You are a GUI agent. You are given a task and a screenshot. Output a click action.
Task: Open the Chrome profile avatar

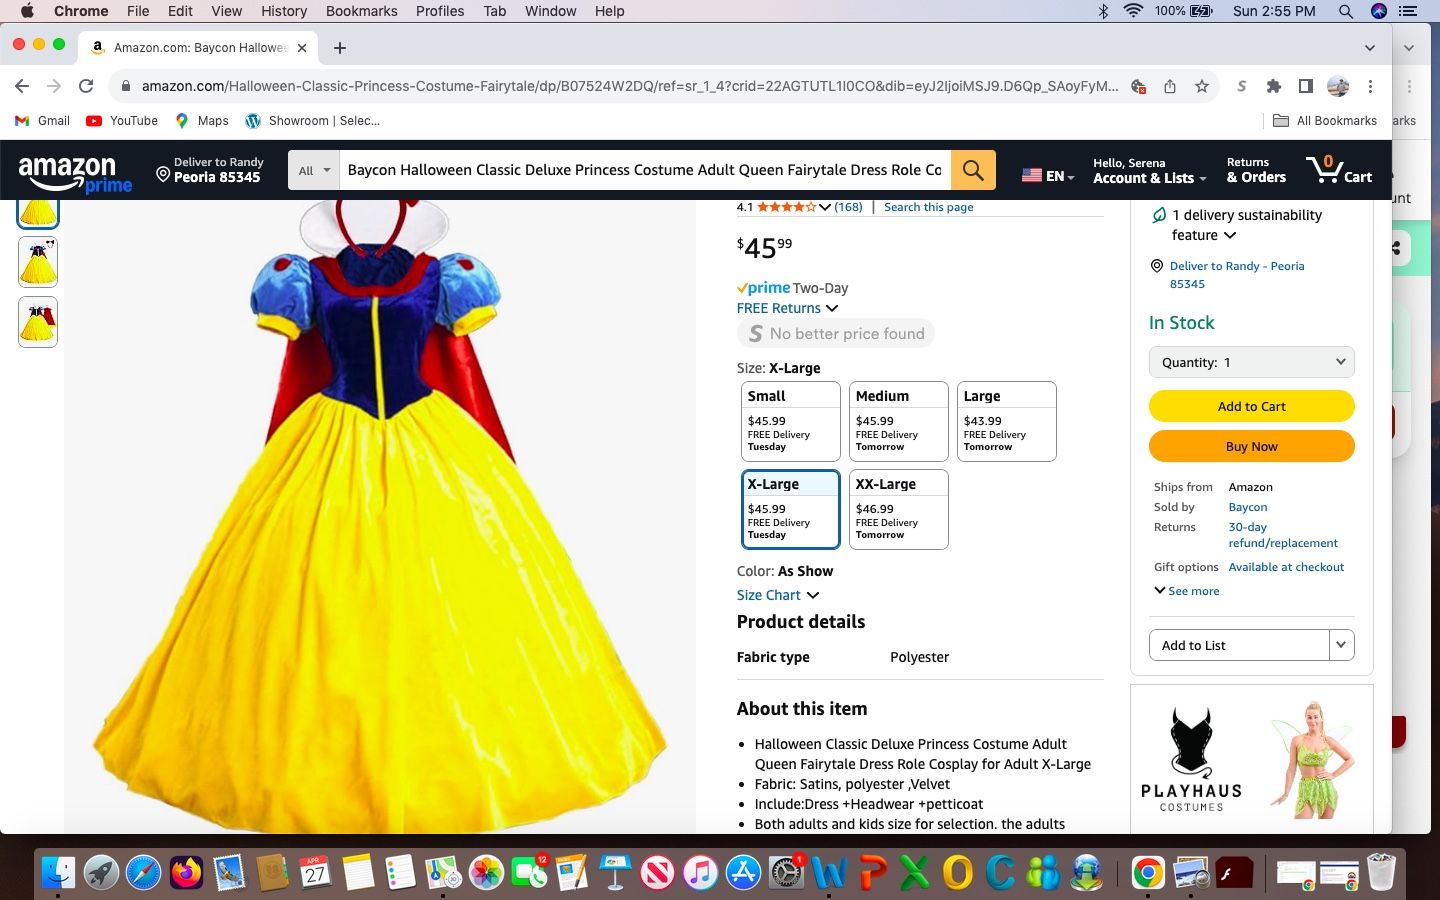pyautogui.click(x=1338, y=86)
